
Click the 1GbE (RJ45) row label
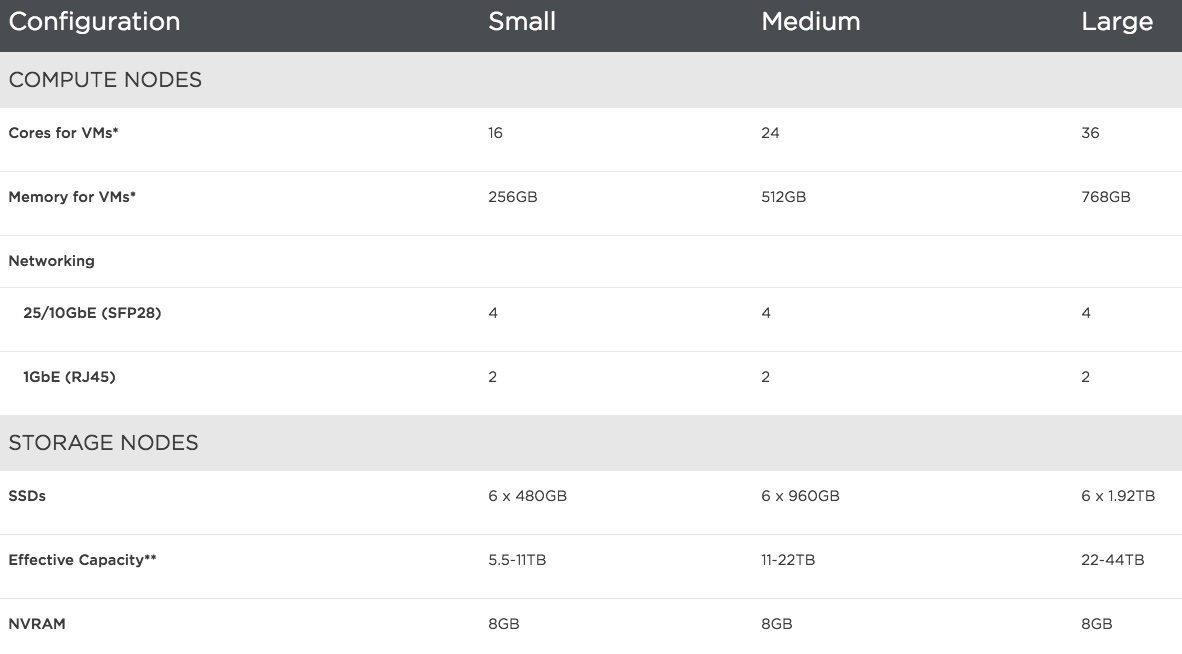[69, 377]
